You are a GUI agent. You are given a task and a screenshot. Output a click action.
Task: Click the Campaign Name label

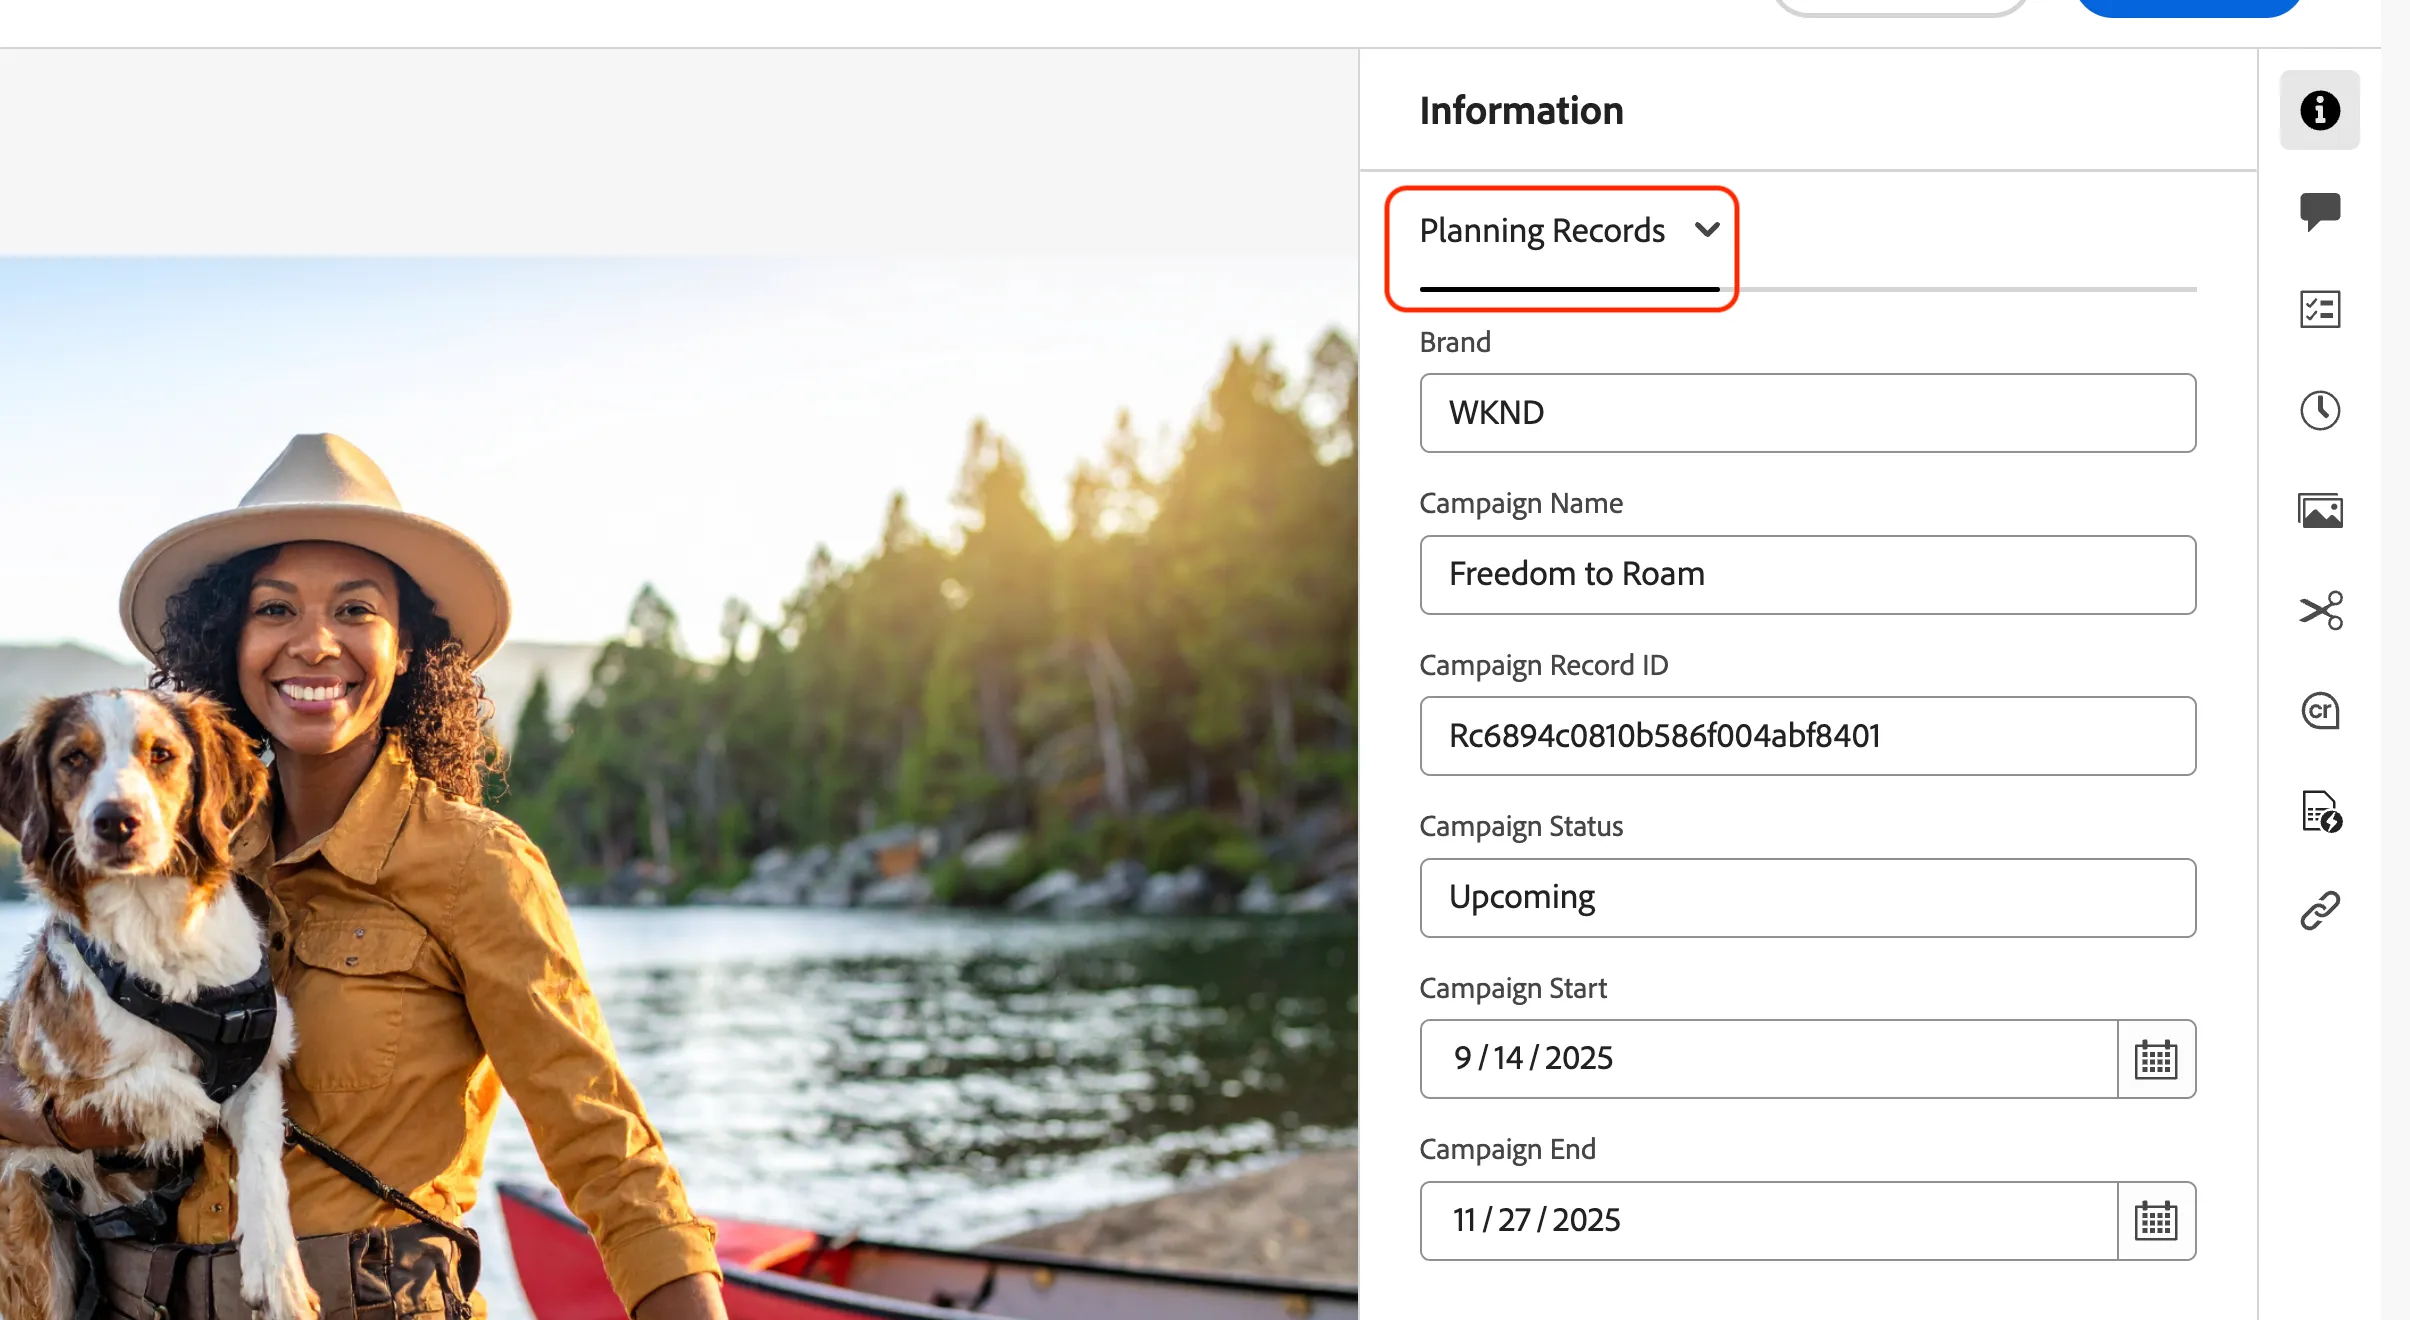[x=1521, y=503]
